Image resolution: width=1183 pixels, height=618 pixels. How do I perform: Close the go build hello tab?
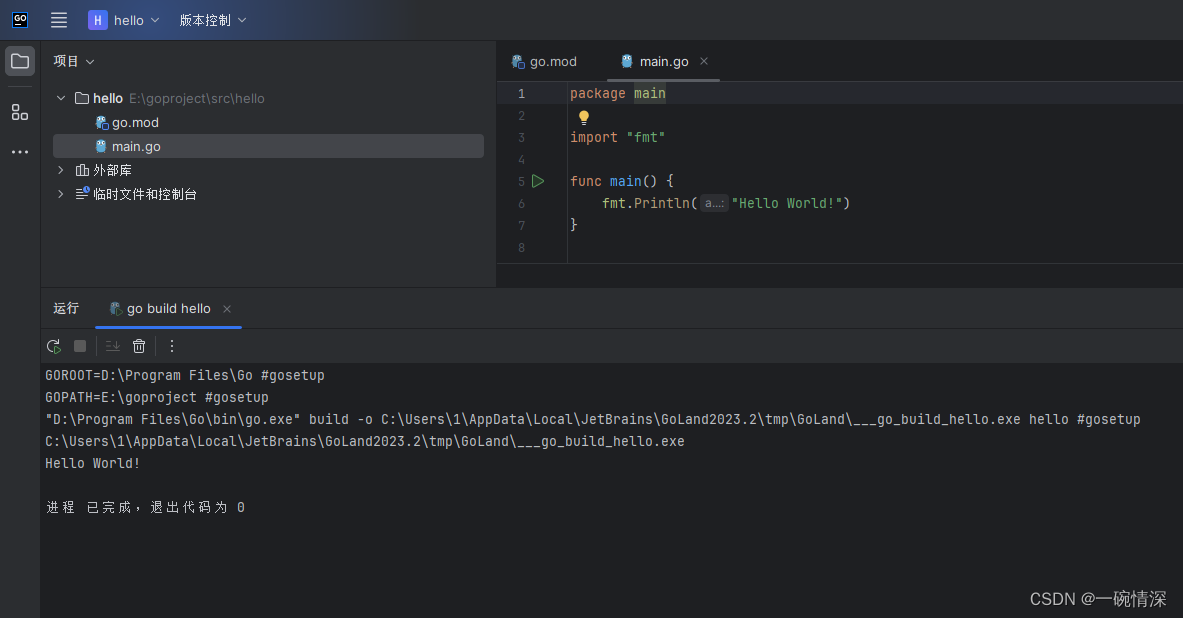[227, 309]
